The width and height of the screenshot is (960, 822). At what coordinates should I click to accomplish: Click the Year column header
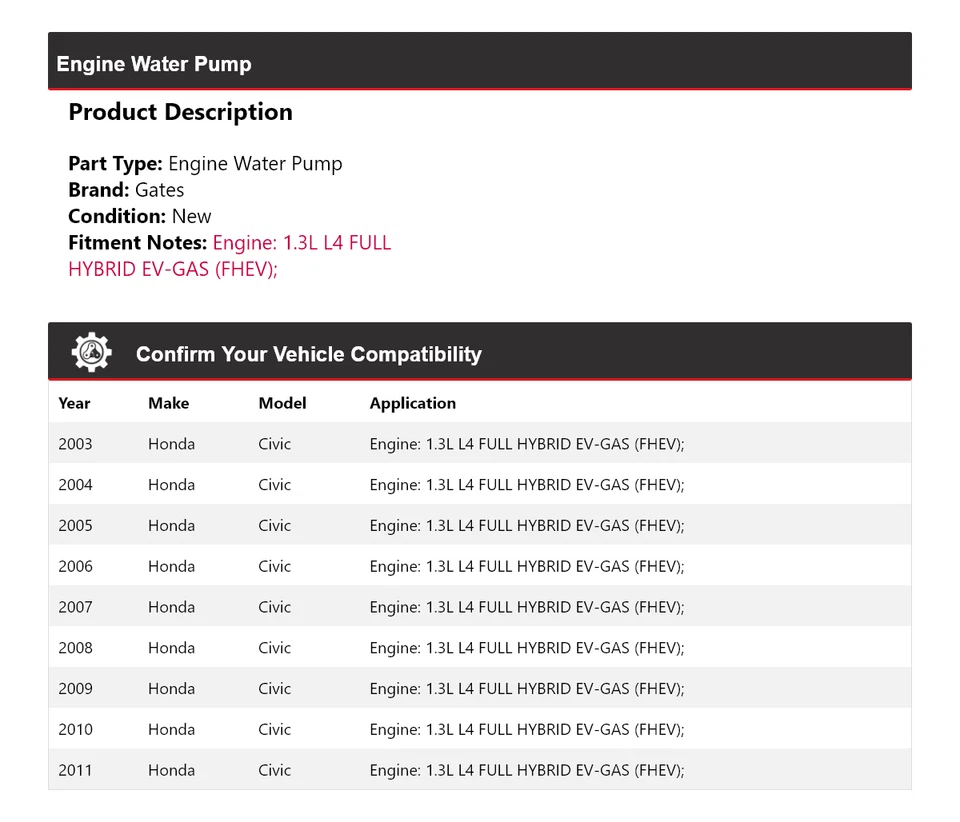(74, 403)
